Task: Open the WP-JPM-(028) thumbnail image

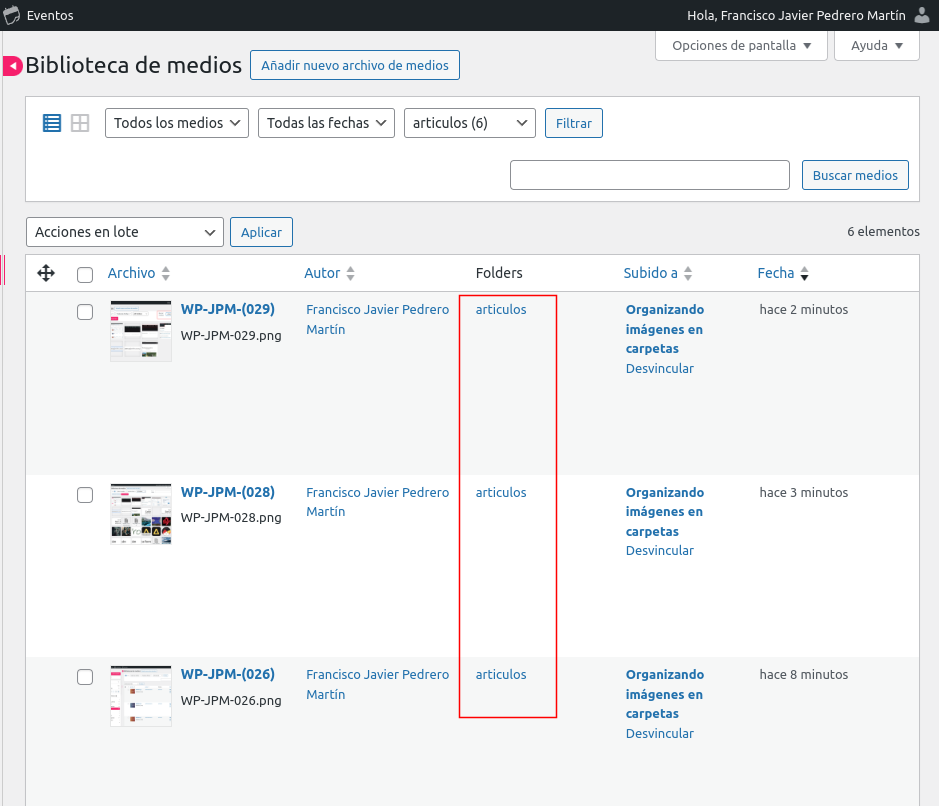Action: [140, 514]
